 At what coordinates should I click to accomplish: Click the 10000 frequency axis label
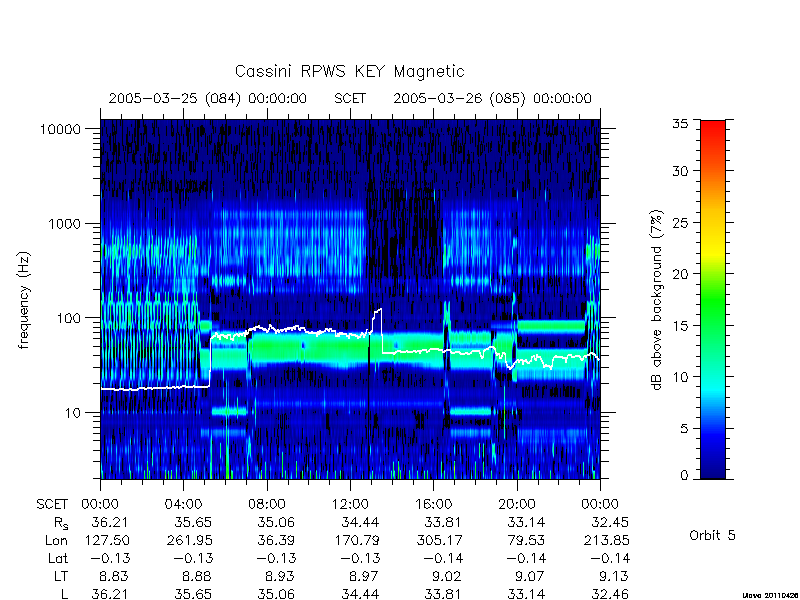point(60,130)
